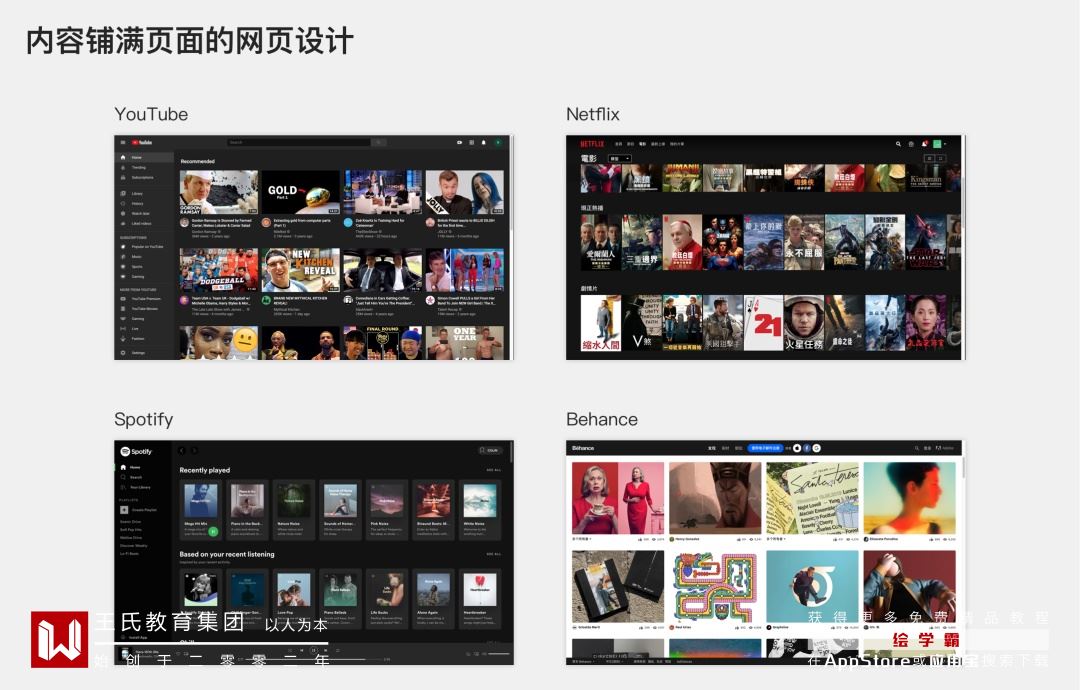
Task: Click the Behance logo
Action: point(583,448)
